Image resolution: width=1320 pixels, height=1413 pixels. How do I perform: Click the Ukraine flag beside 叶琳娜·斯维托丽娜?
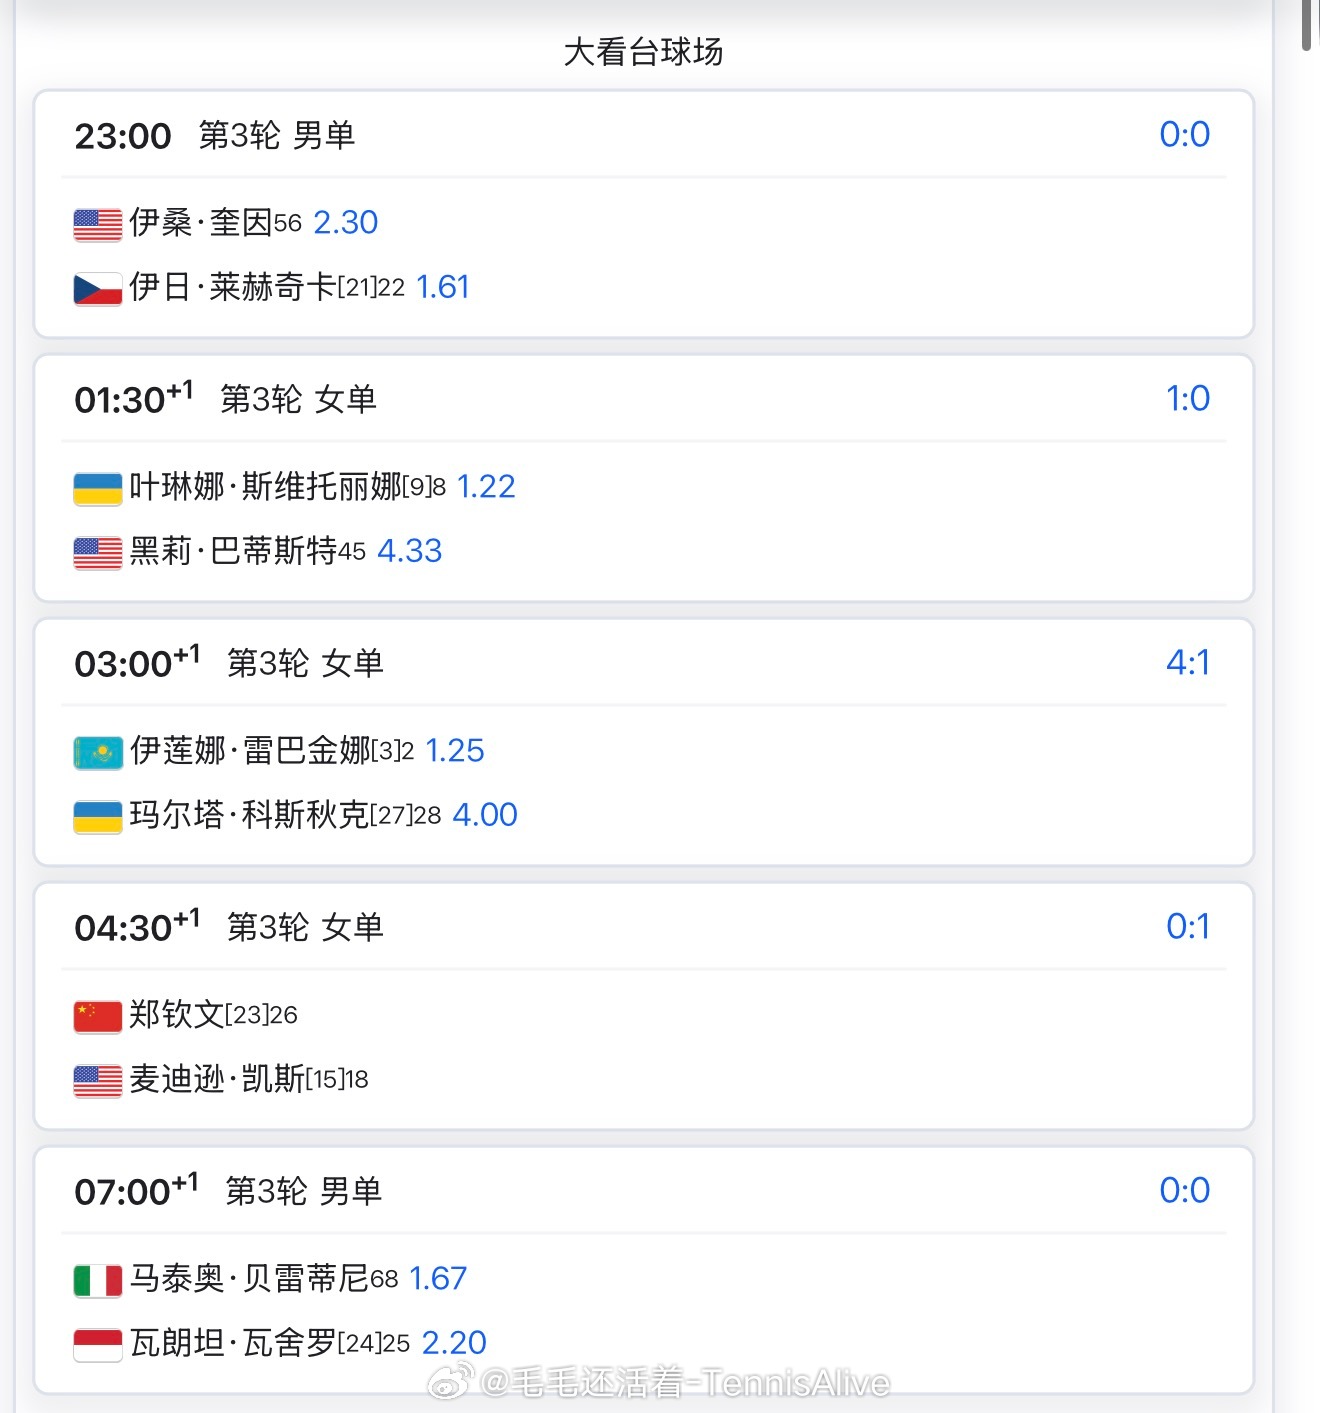[98, 488]
